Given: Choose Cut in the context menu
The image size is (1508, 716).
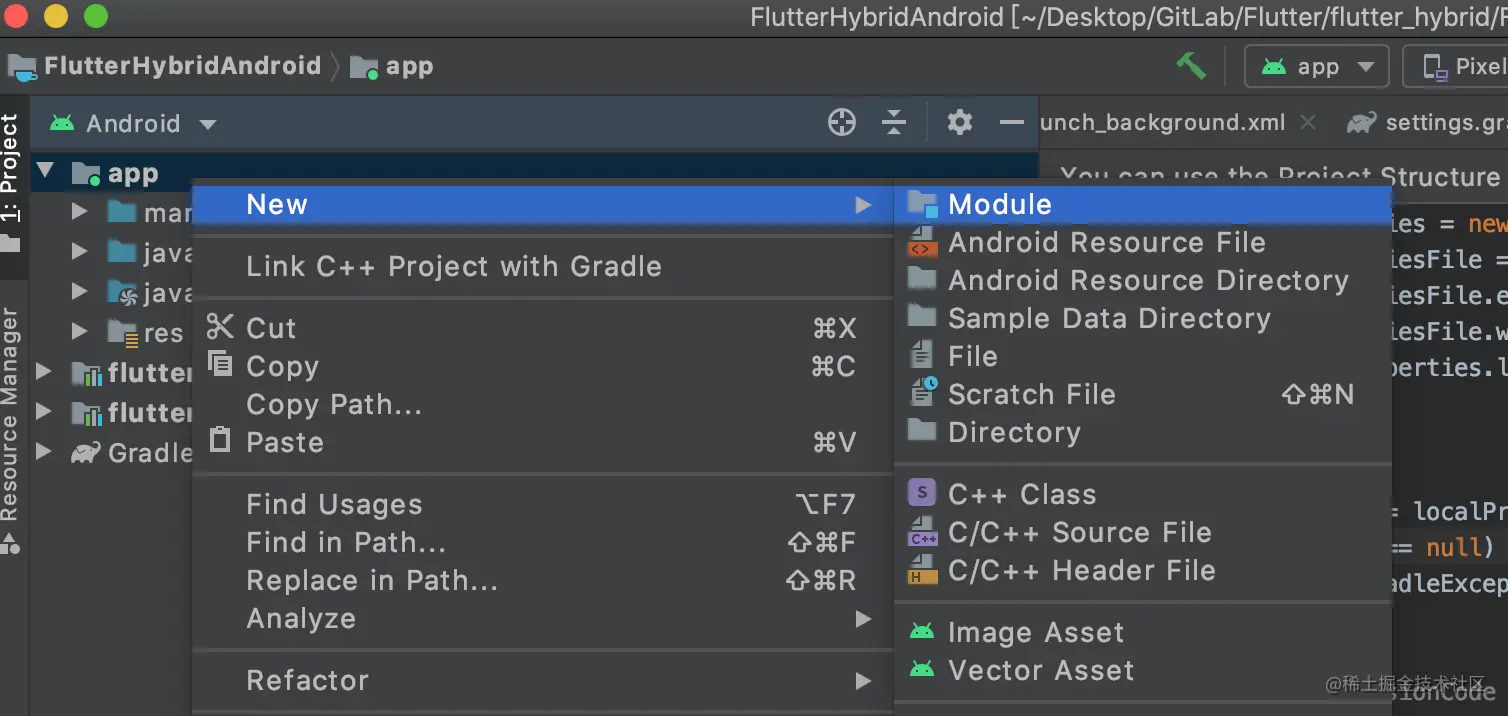Looking at the screenshot, I should click(540, 329).
